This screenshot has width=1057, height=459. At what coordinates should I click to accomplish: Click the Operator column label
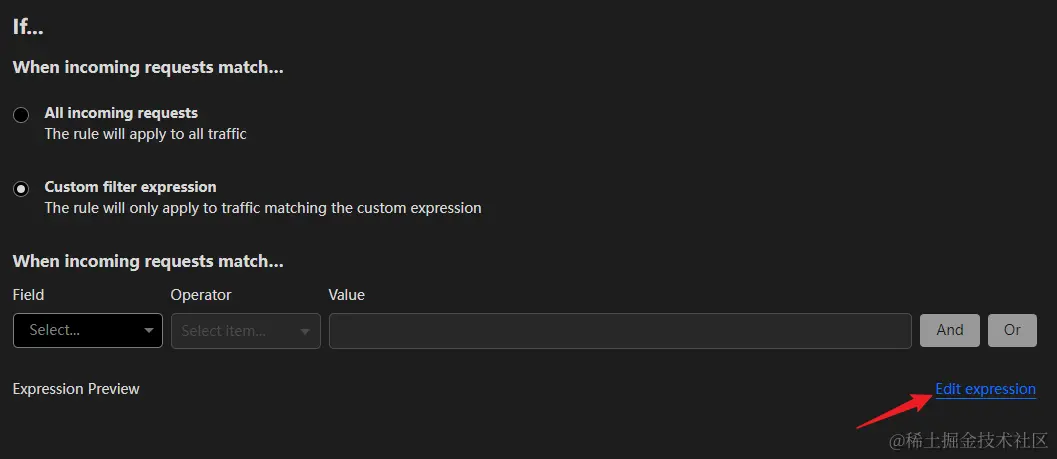(x=201, y=295)
